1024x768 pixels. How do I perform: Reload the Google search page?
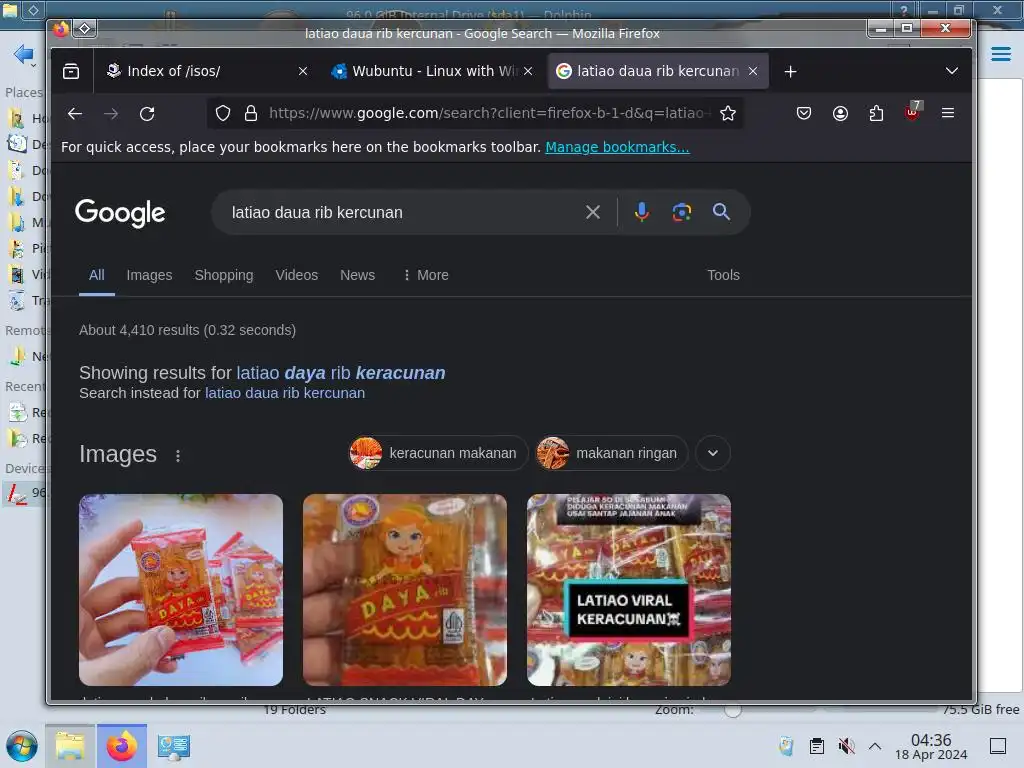point(148,114)
